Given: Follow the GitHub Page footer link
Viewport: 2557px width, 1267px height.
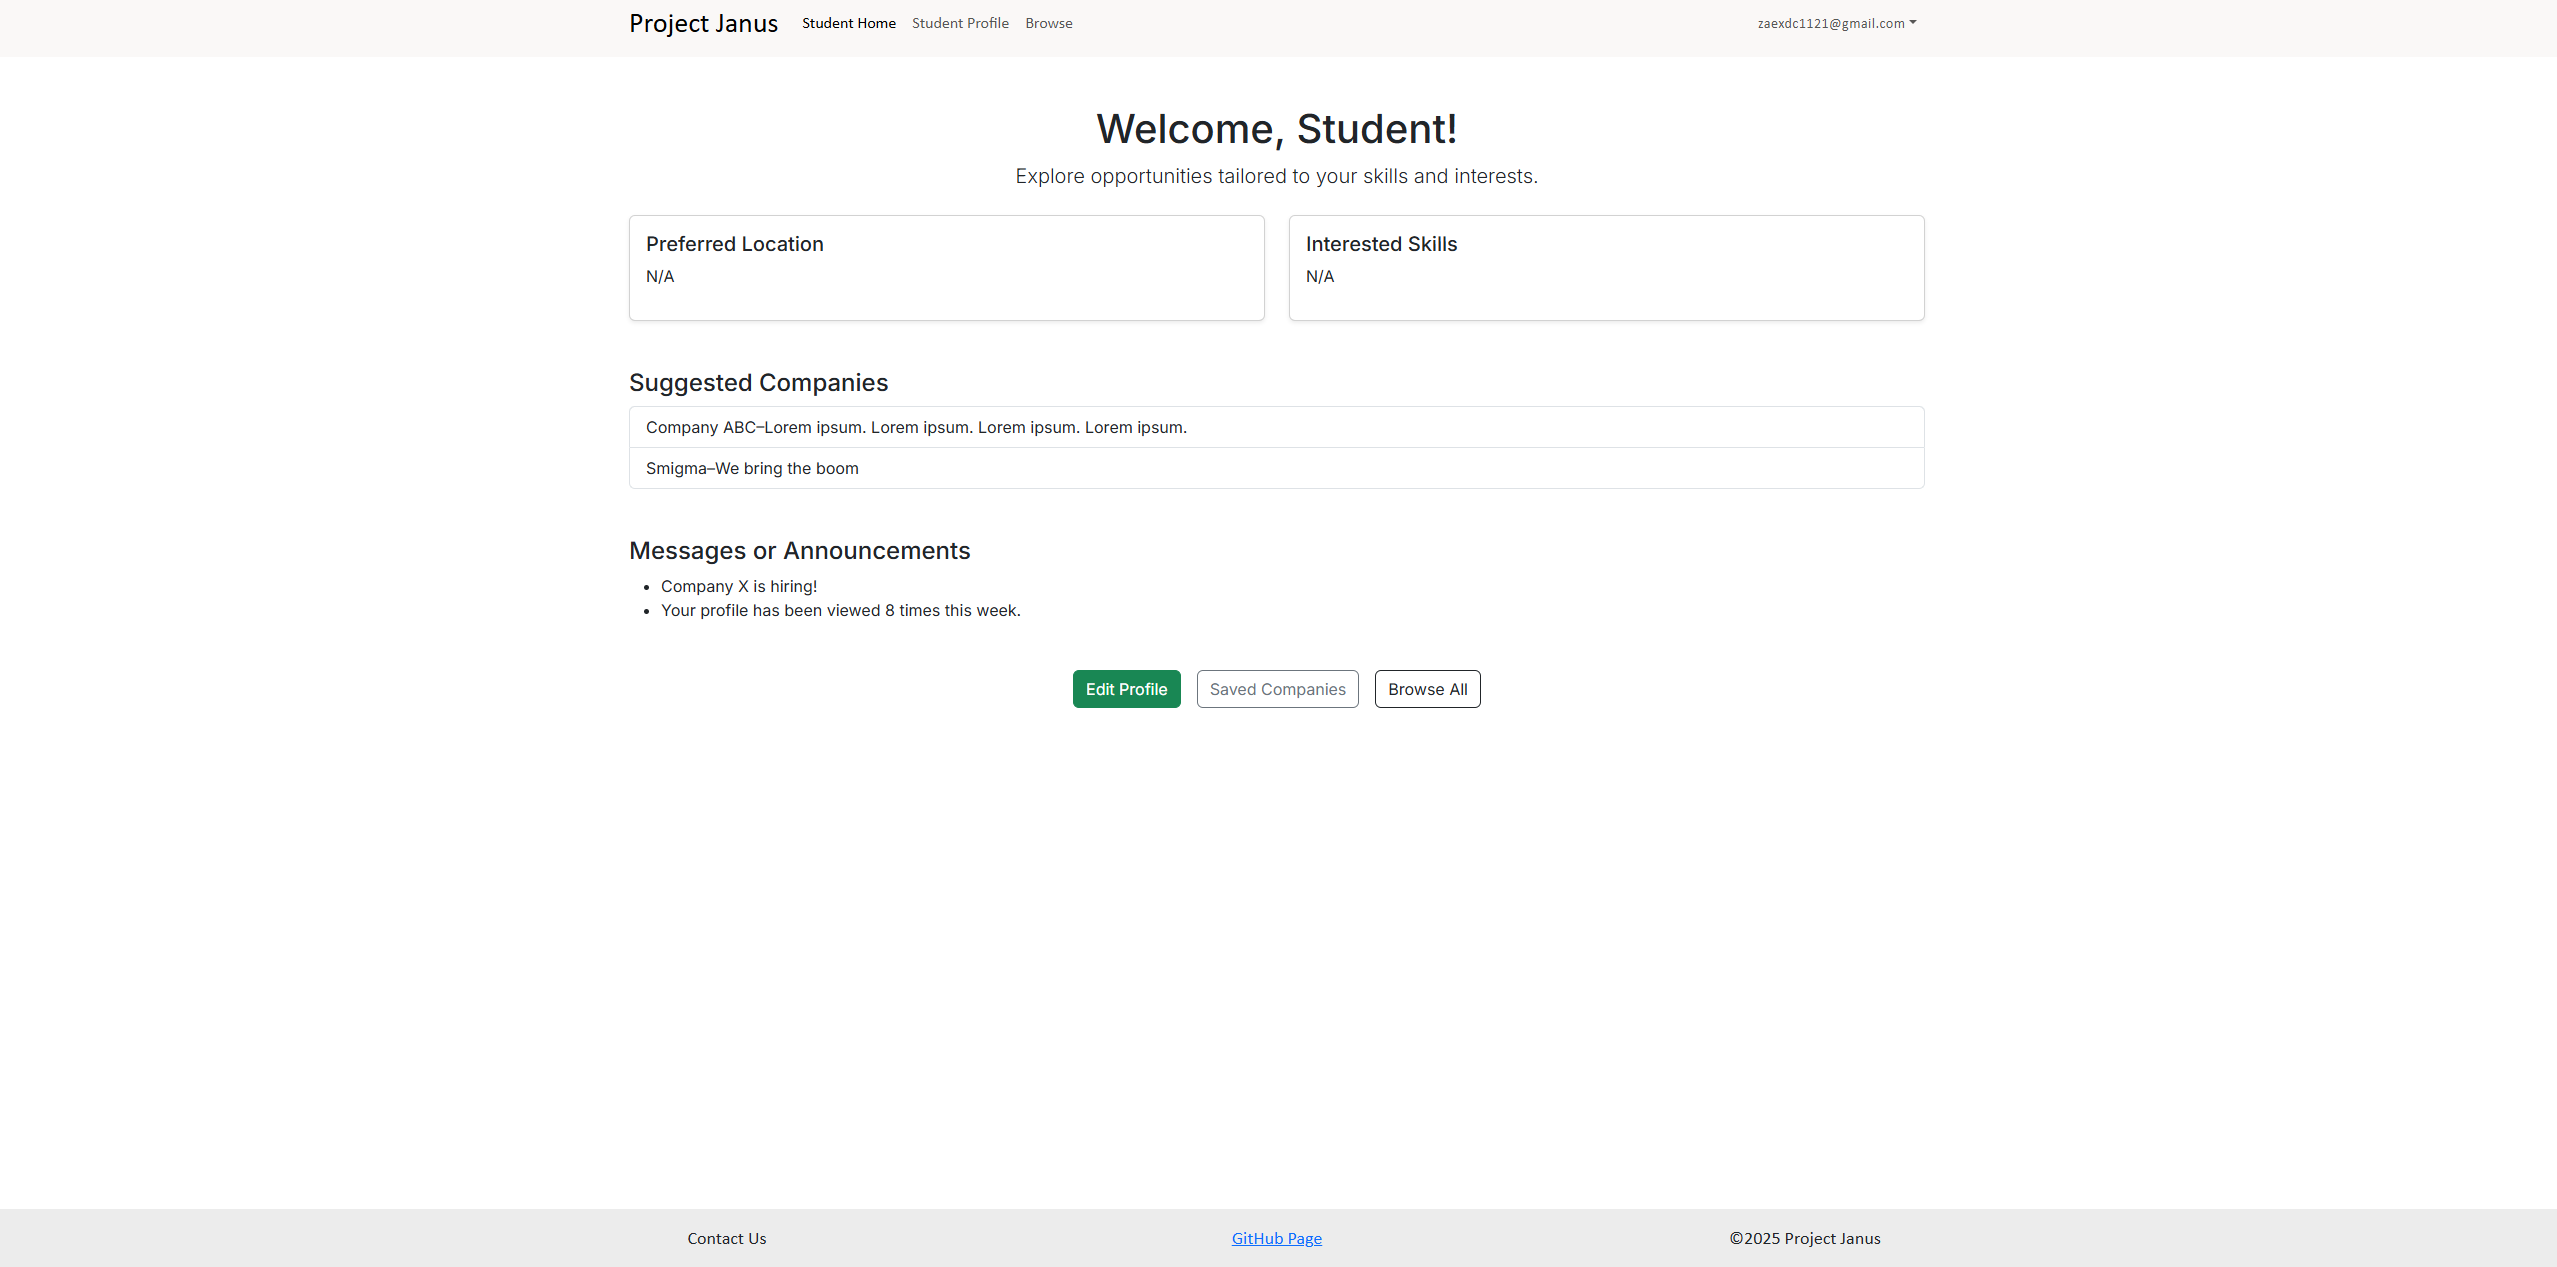Looking at the screenshot, I should (x=1276, y=1238).
